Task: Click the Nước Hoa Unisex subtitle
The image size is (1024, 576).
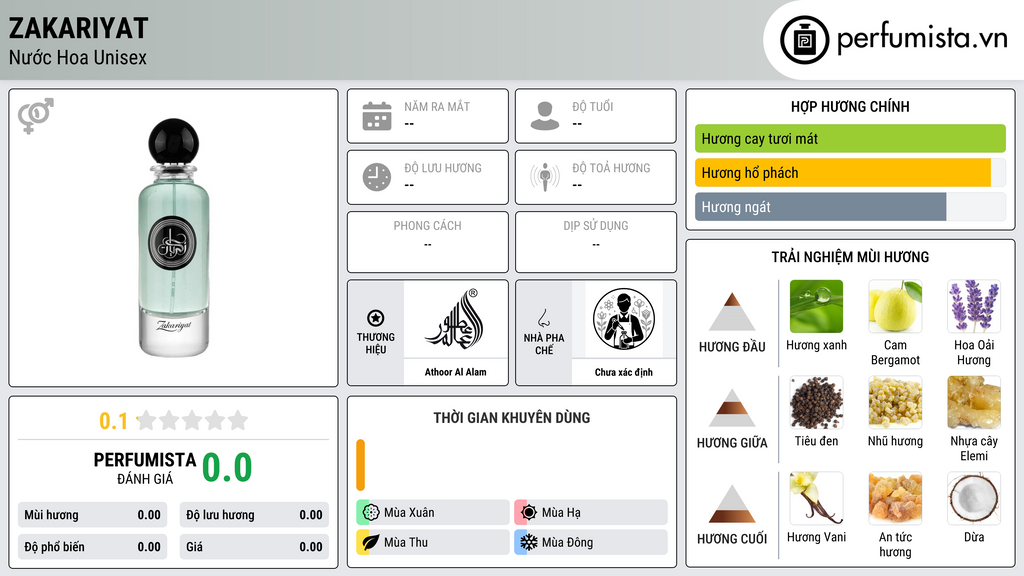Action: [78, 57]
